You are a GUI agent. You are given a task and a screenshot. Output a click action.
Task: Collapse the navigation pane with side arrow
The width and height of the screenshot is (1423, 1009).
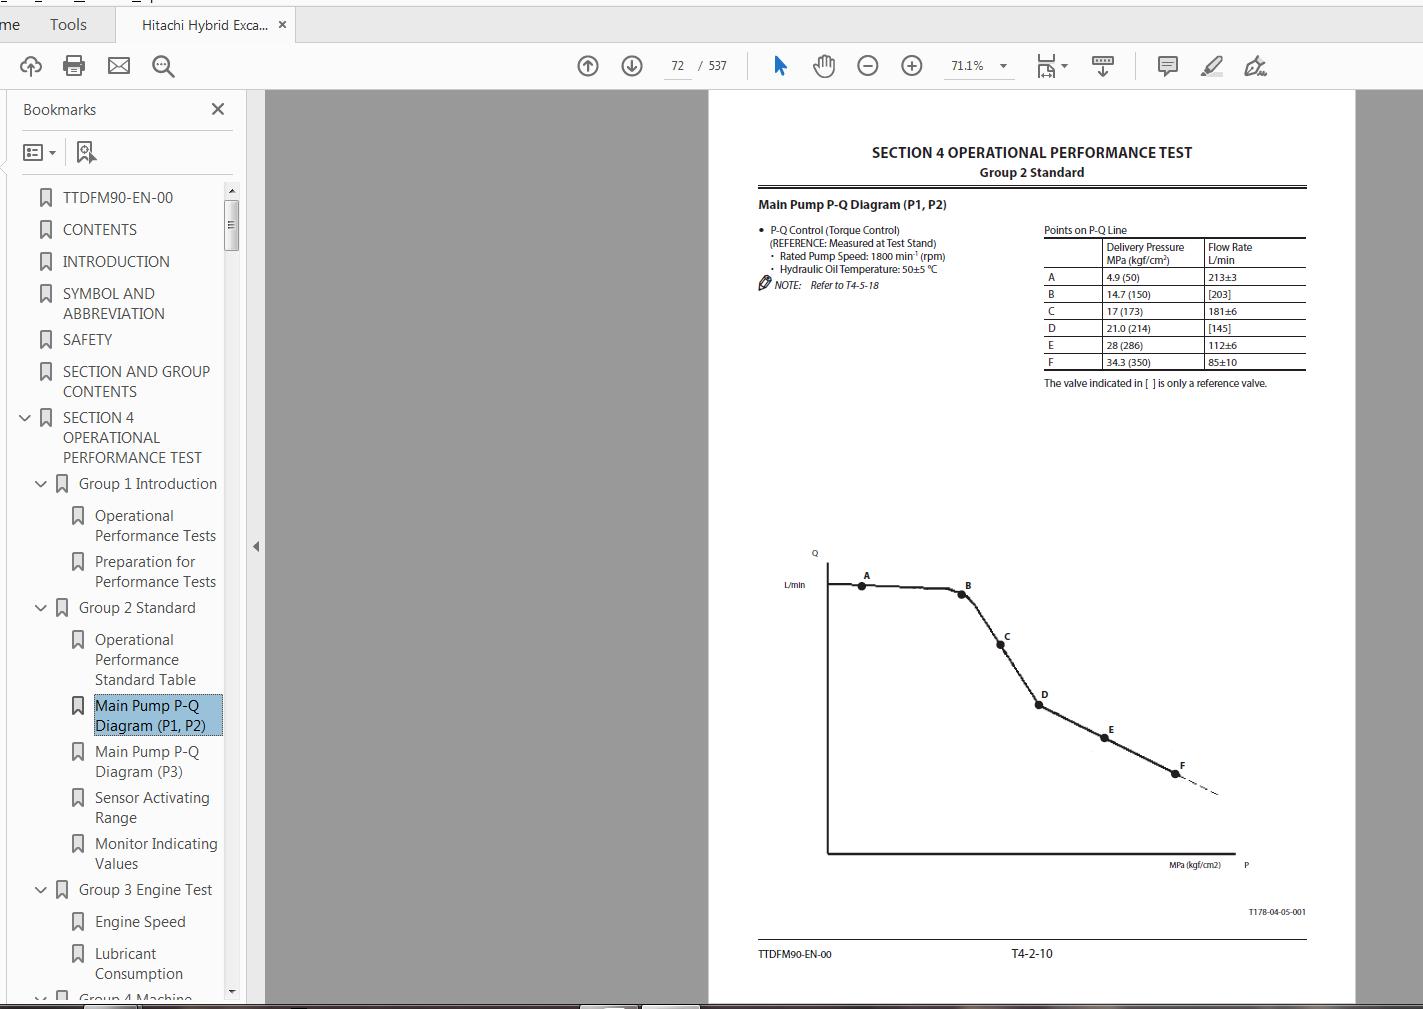point(256,546)
